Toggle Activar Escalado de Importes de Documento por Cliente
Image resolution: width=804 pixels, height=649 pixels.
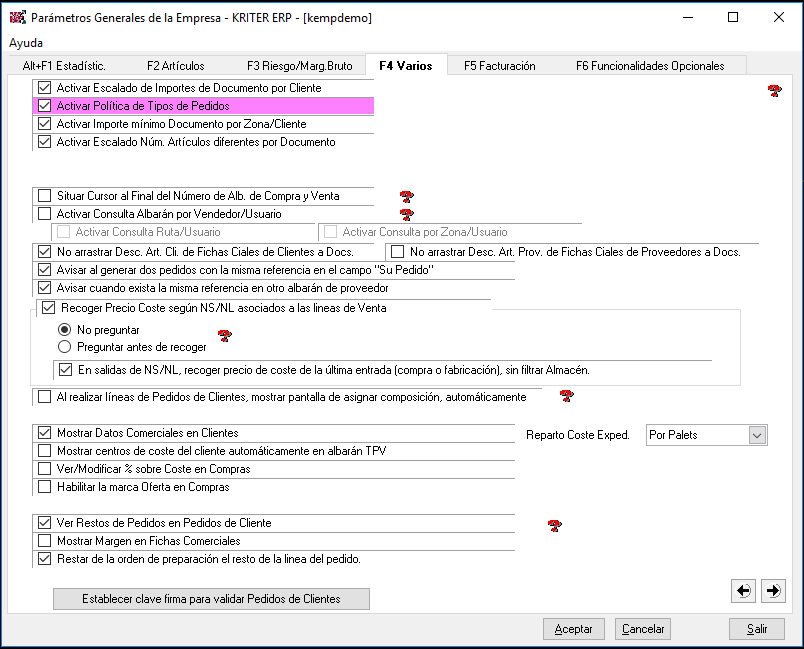(x=45, y=88)
